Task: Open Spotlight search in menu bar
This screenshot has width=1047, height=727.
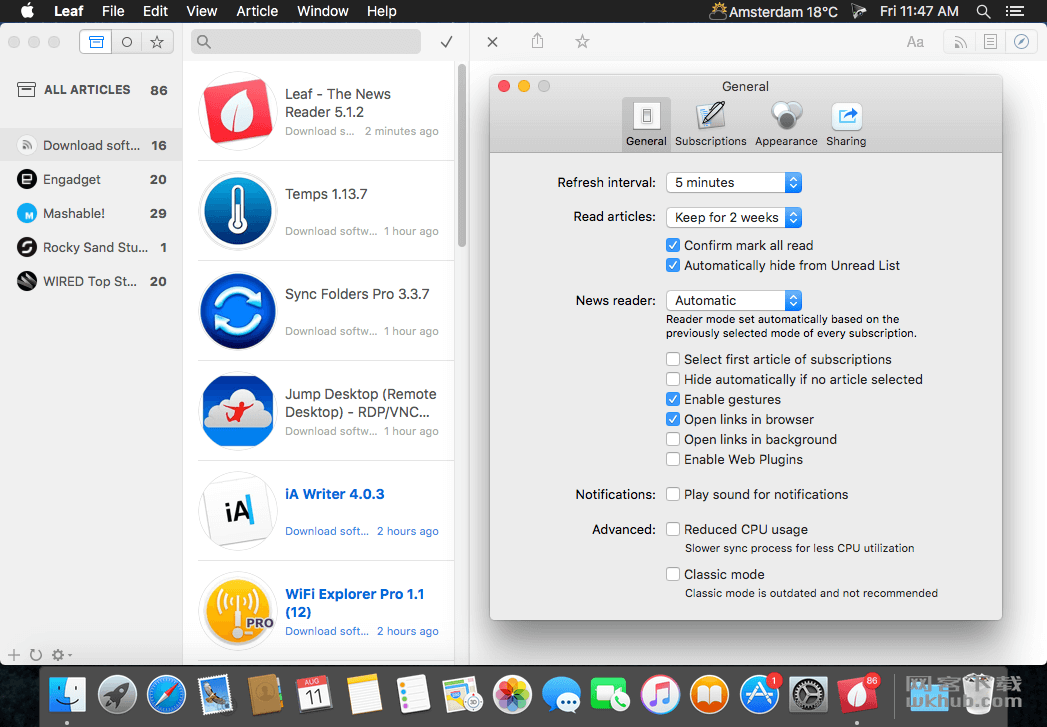Action: click(x=983, y=11)
